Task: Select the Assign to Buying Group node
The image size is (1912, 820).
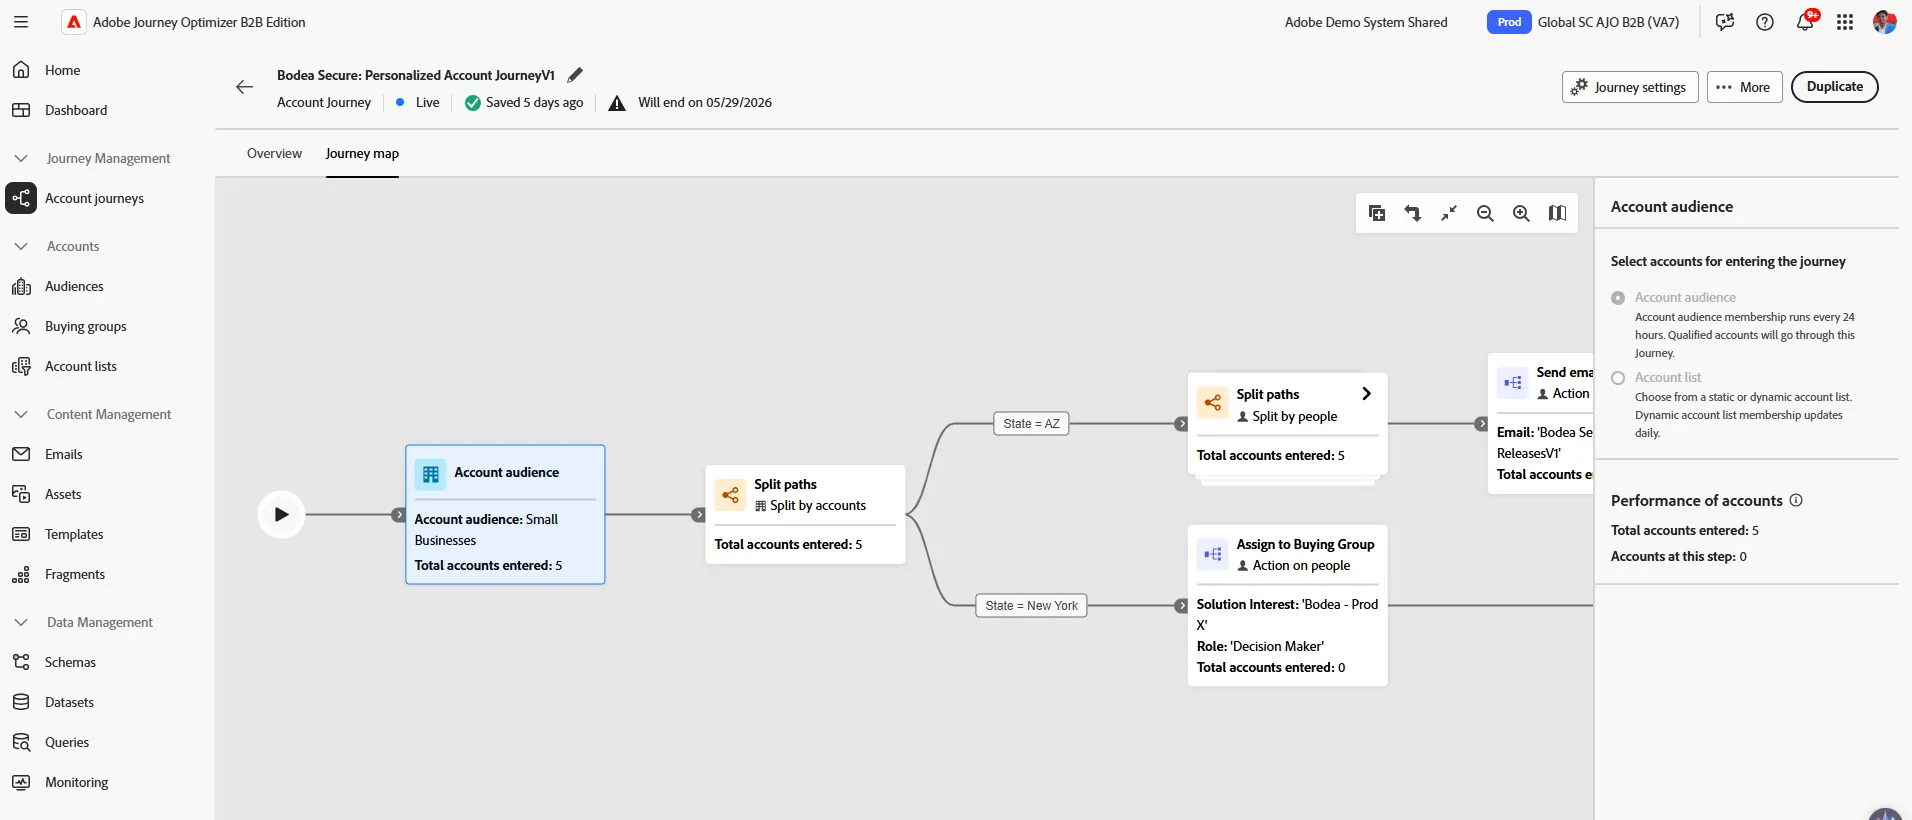Action: pyautogui.click(x=1287, y=605)
